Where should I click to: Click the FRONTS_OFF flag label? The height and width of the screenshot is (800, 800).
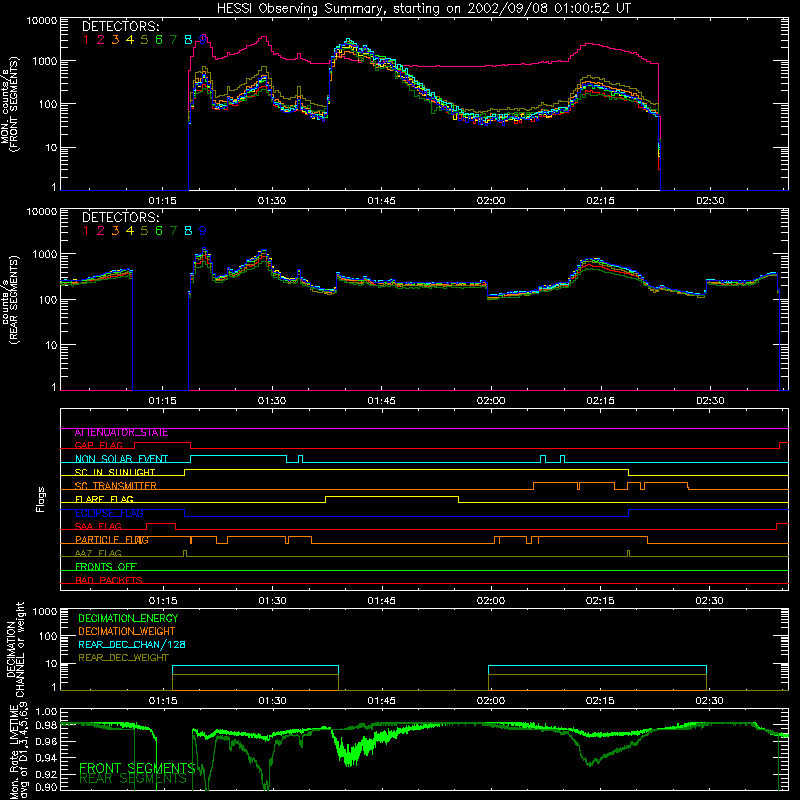click(106, 567)
